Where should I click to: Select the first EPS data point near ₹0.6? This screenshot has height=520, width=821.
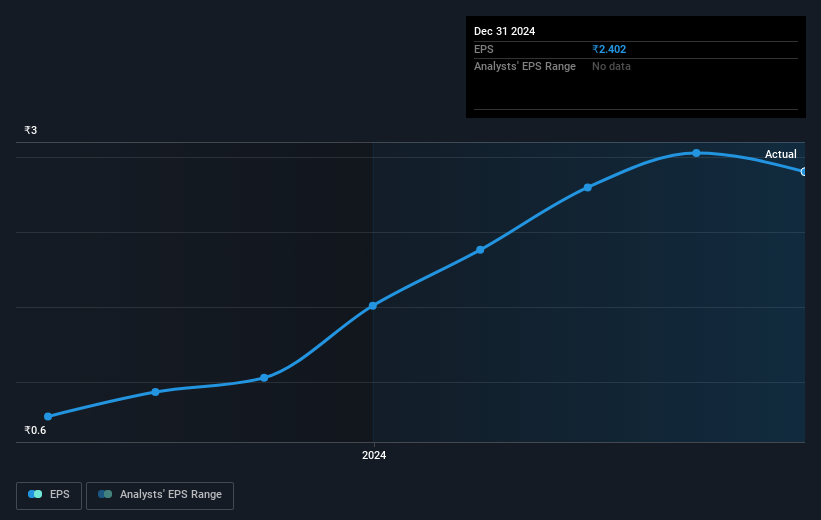[x=48, y=416]
